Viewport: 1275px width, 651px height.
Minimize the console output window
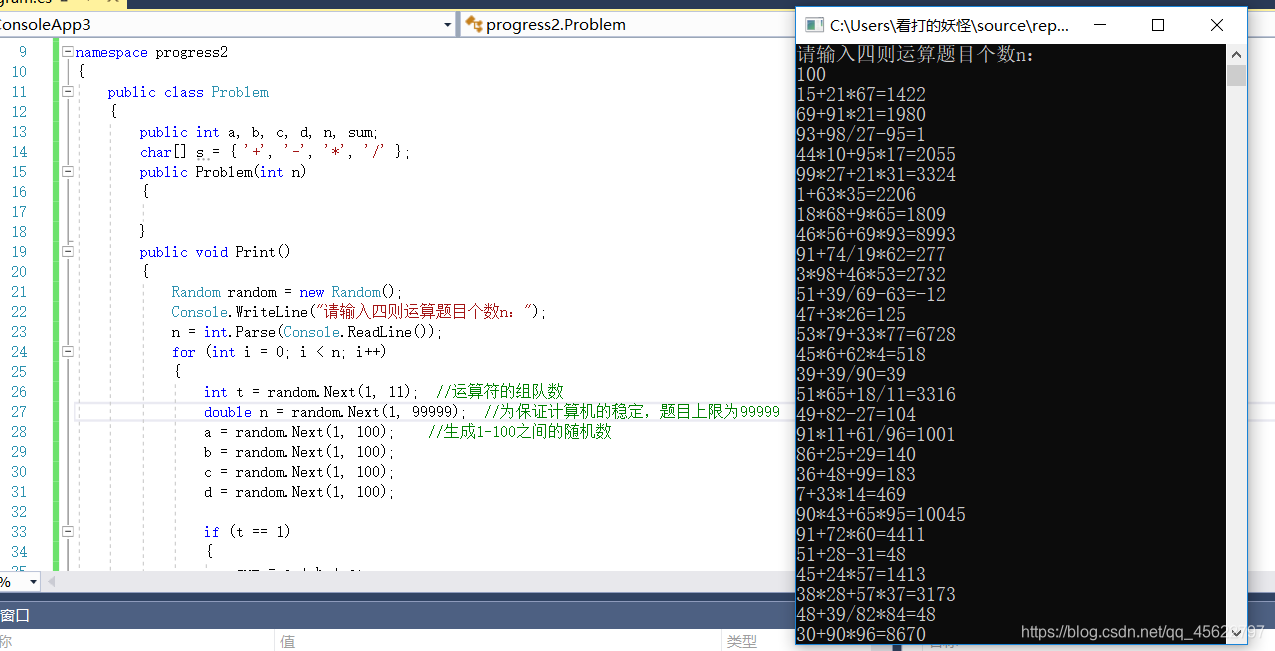coord(1100,25)
